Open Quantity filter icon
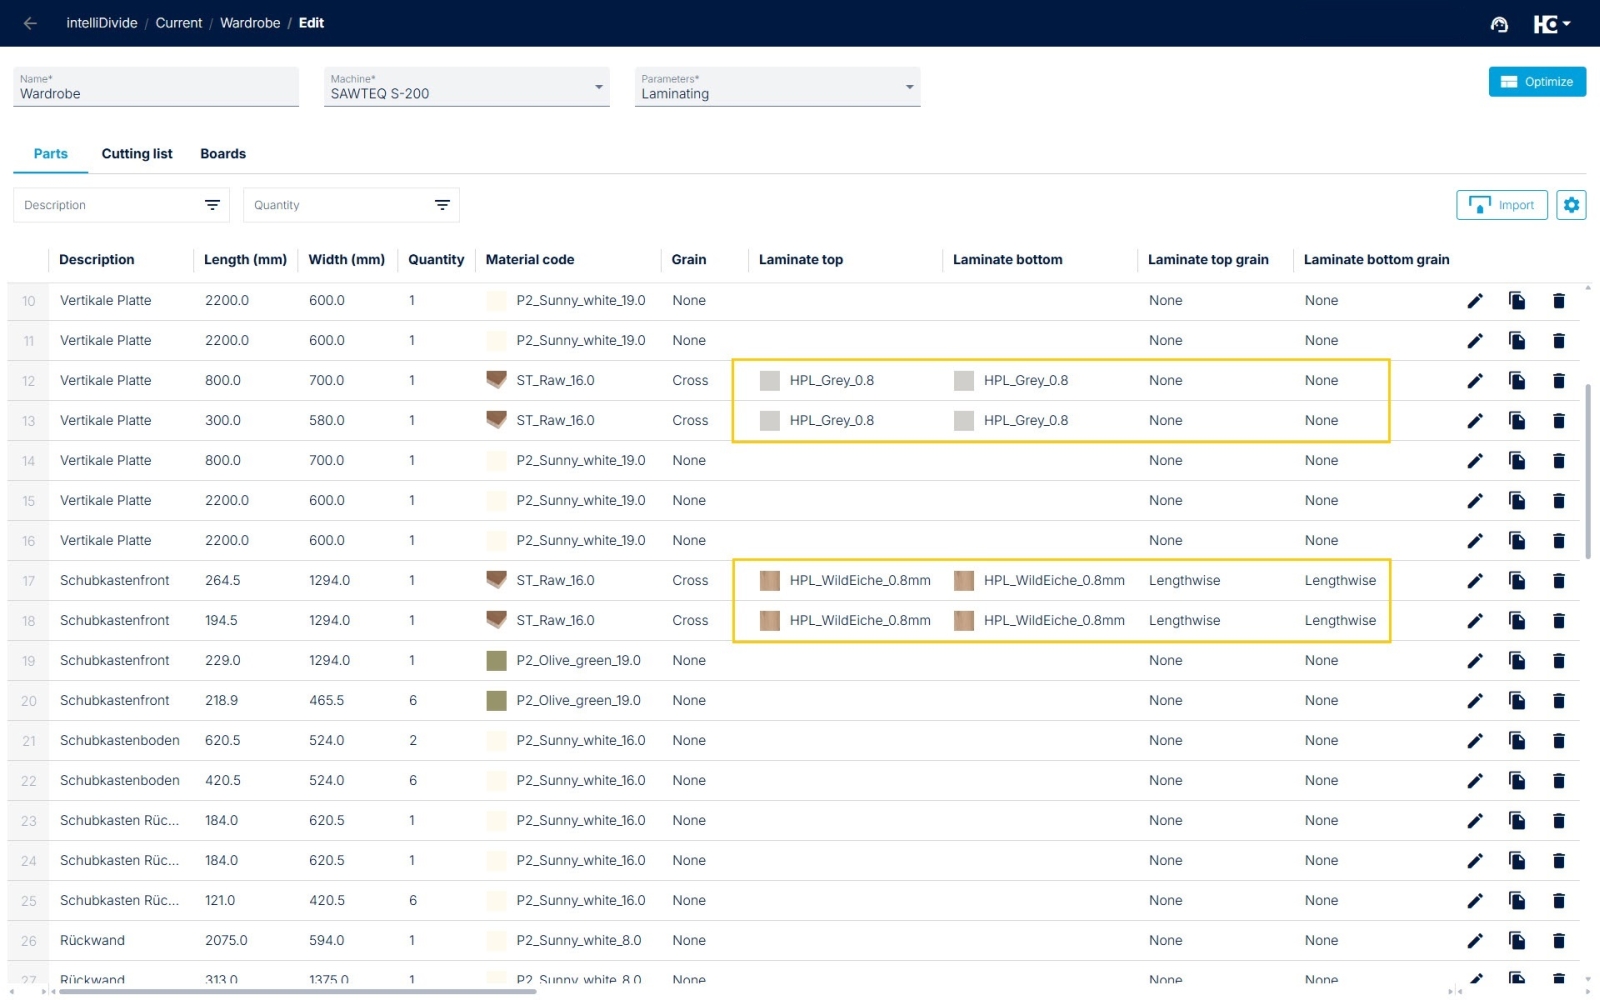 (442, 205)
